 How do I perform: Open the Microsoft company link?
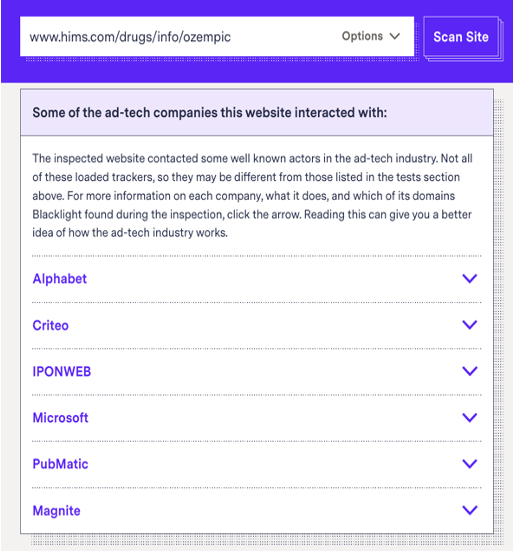(60, 418)
